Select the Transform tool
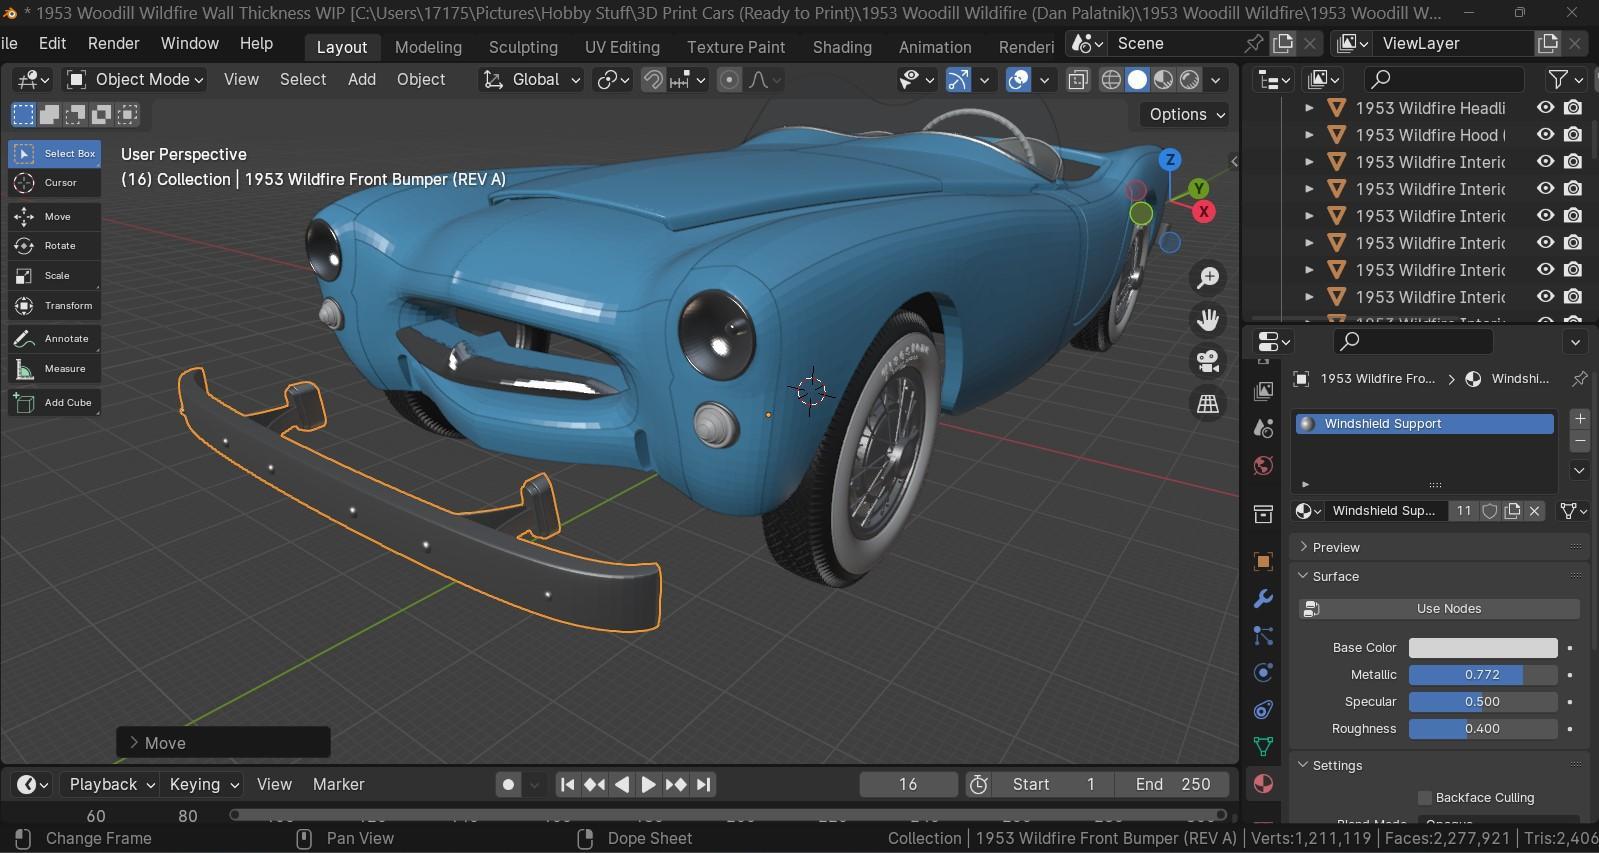 click(x=55, y=306)
